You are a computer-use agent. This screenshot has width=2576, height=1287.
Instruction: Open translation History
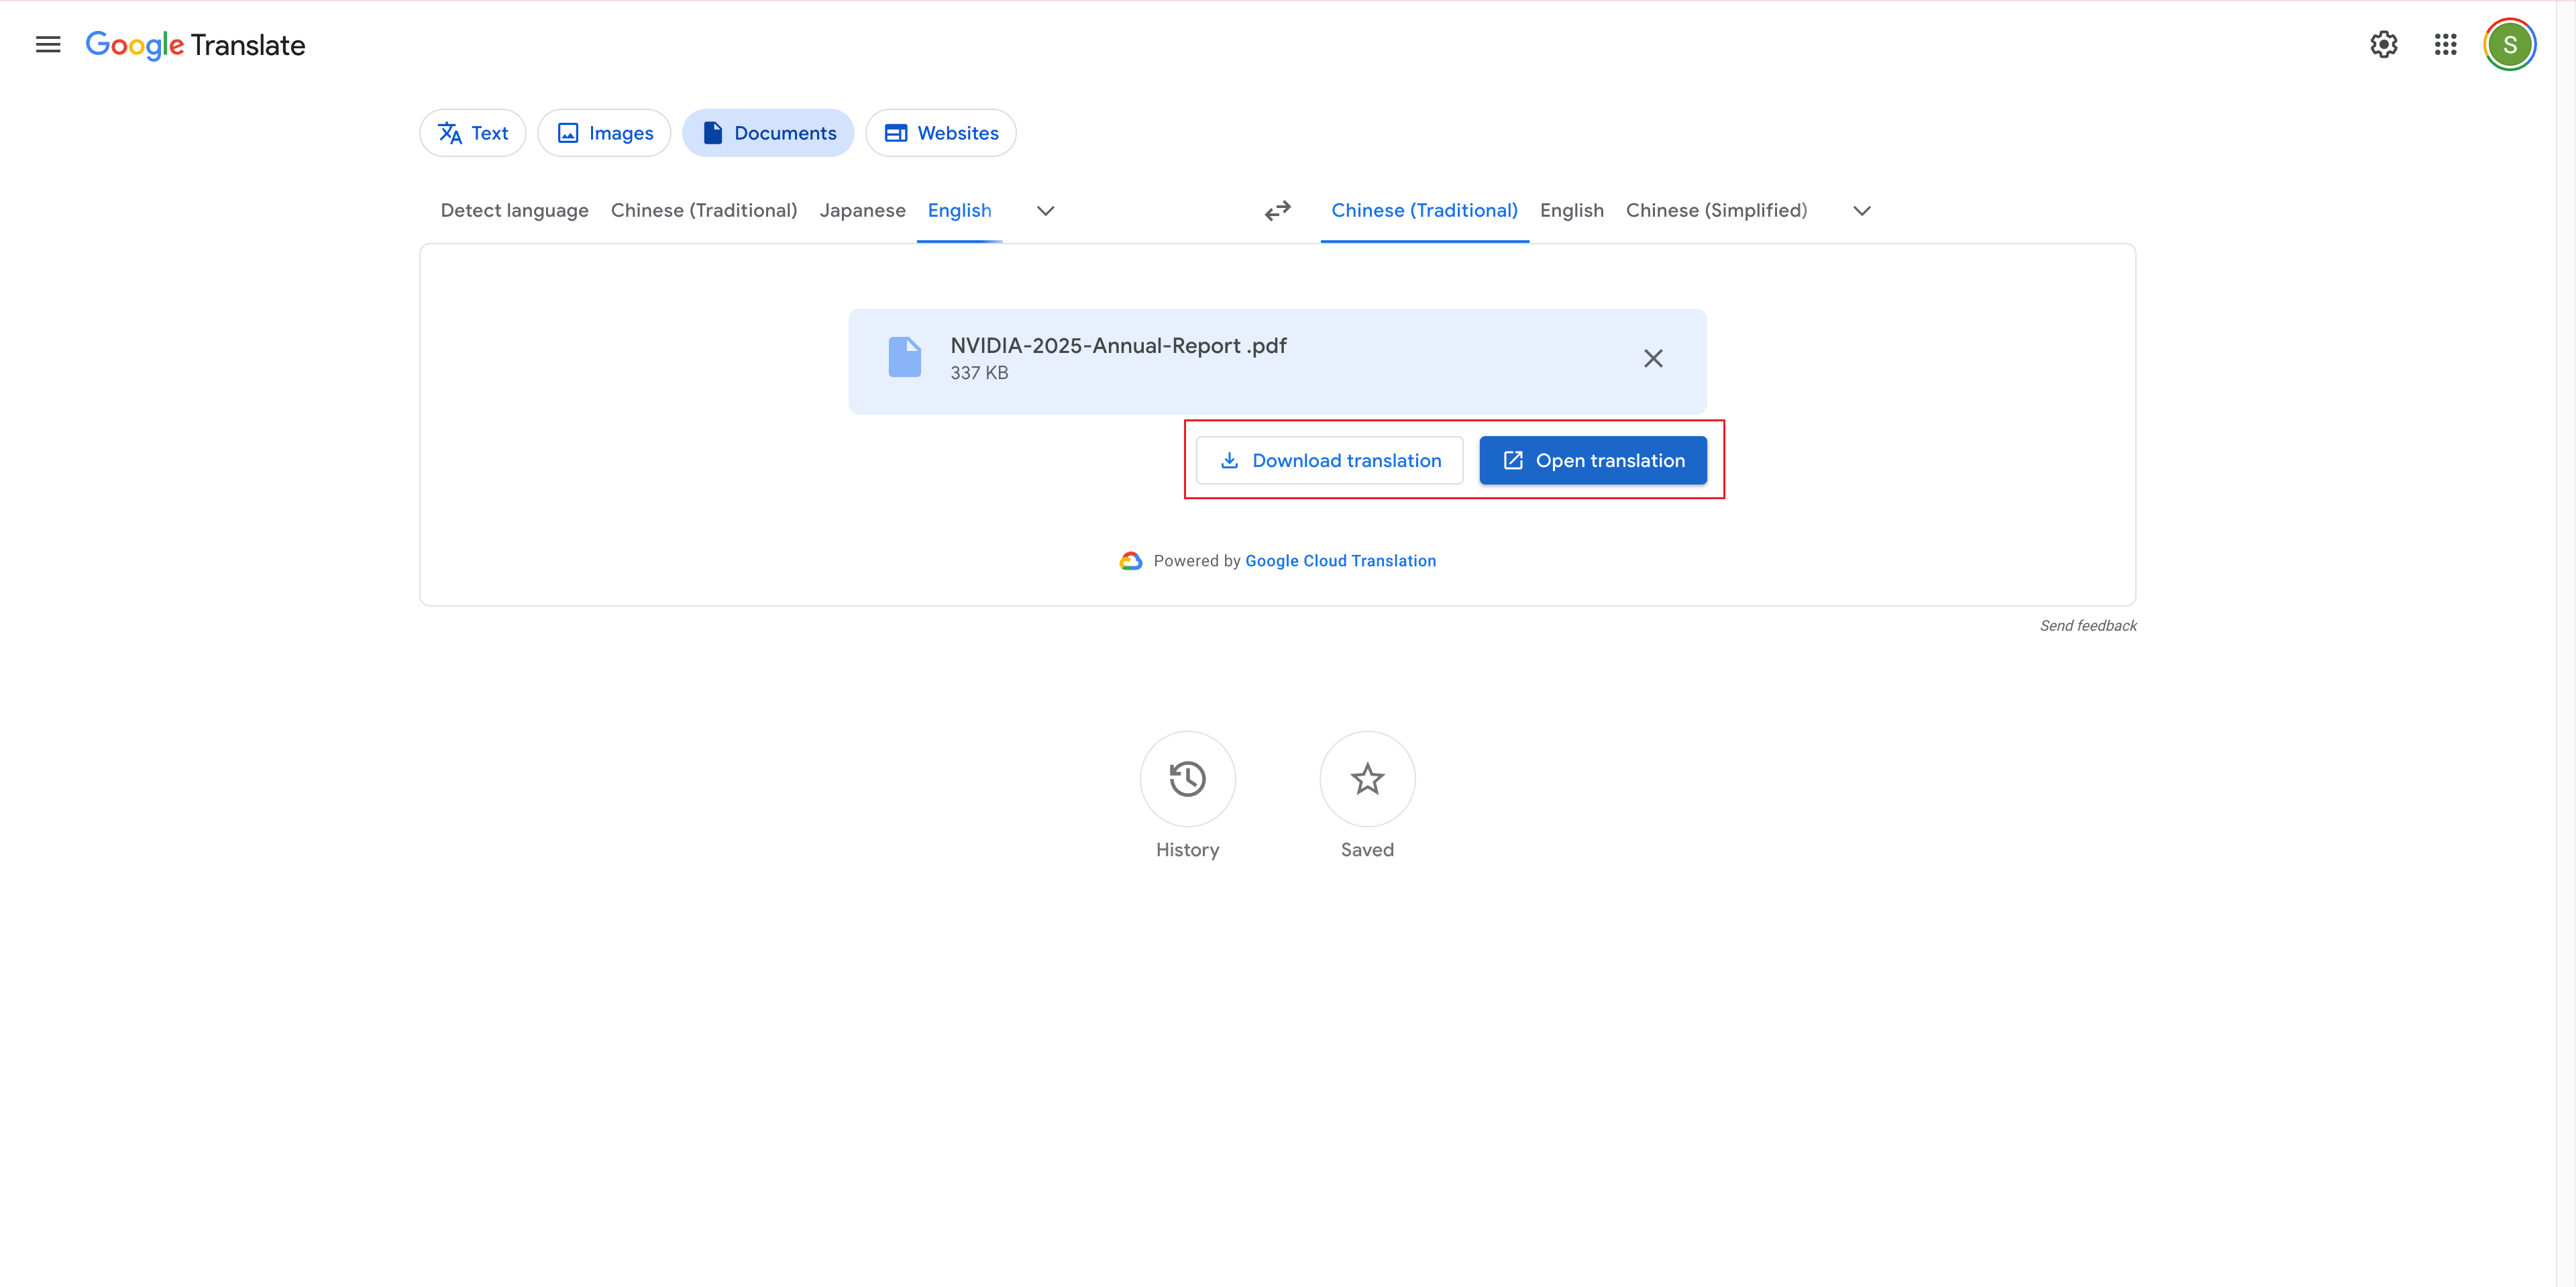[1187, 779]
